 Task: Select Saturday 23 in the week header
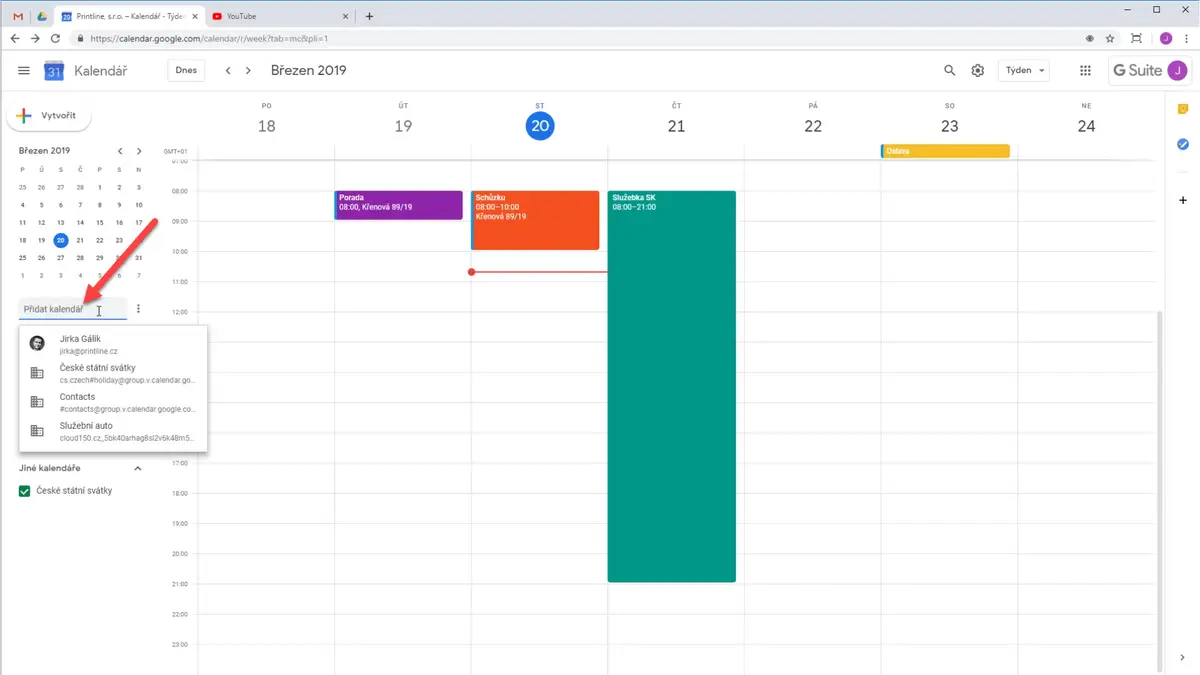[x=950, y=126]
